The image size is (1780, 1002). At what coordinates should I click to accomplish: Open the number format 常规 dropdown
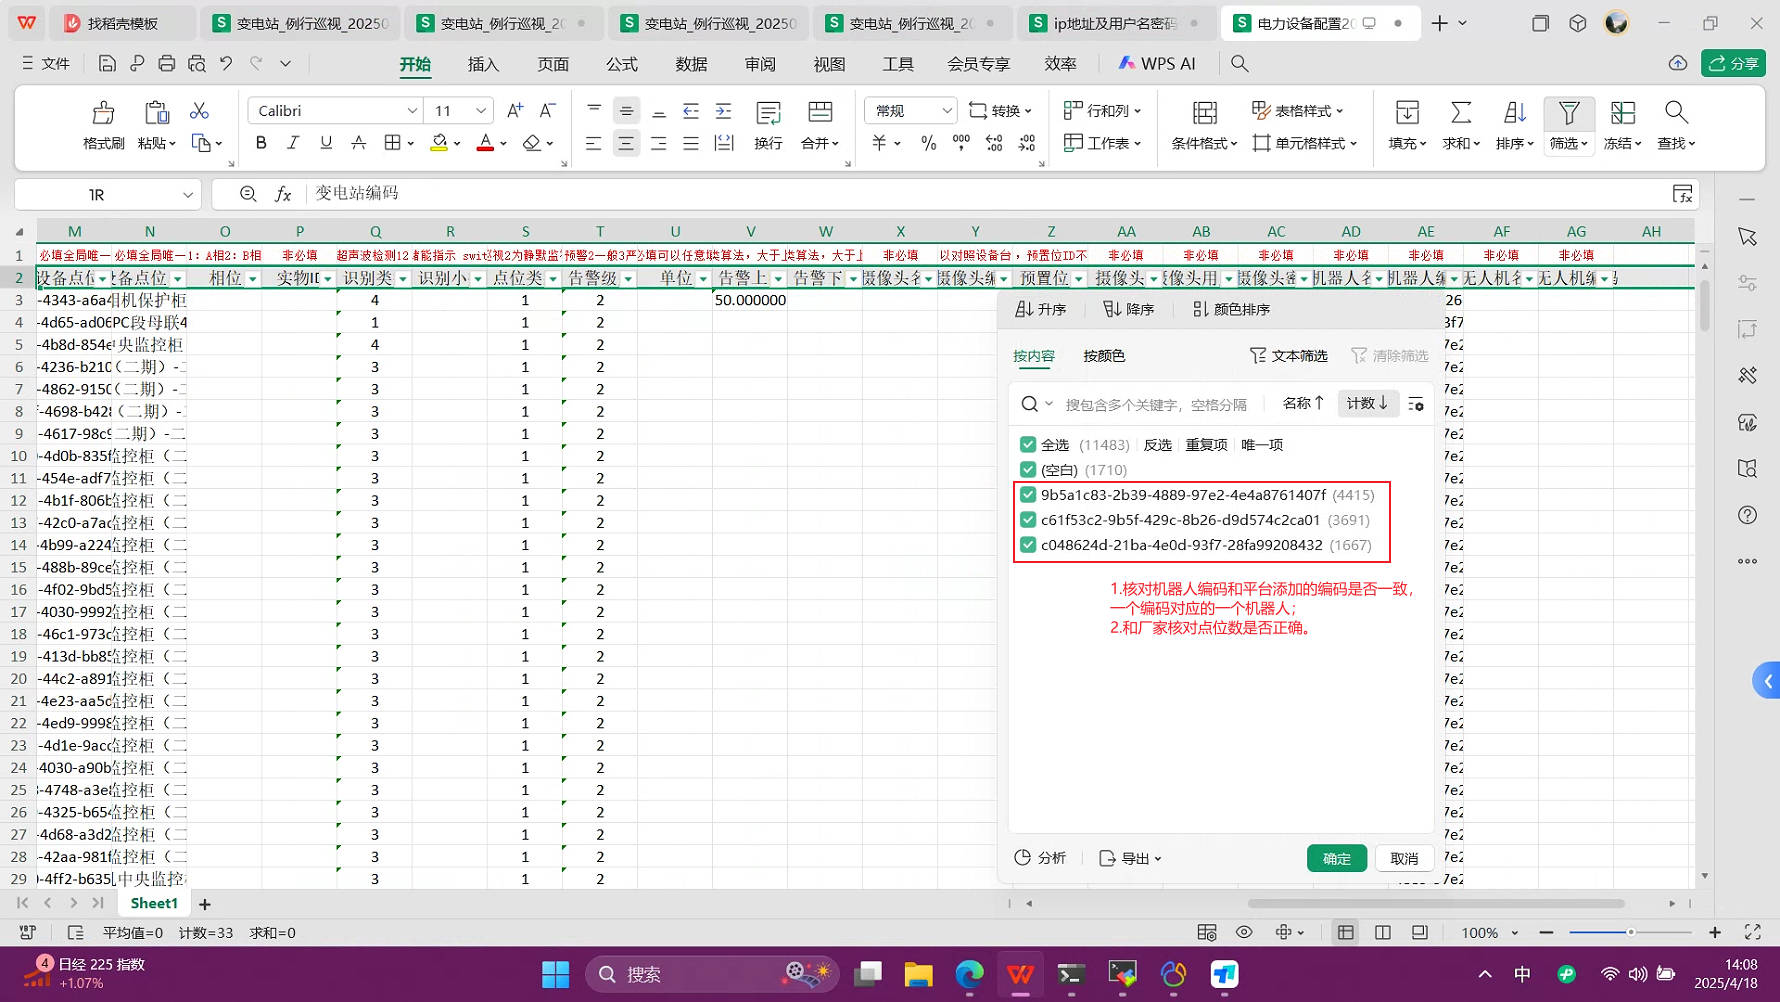pos(946,111)
